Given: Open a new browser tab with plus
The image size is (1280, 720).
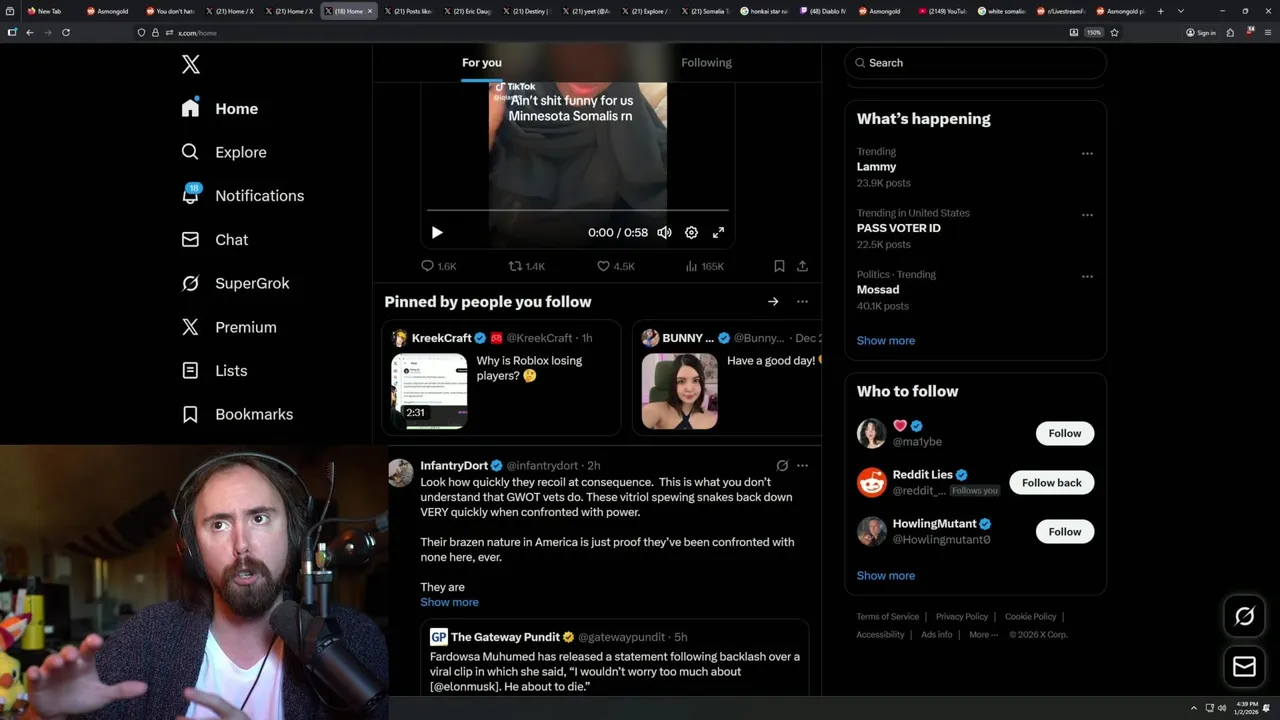Looking at the screenshot, I should [1160, 11].
